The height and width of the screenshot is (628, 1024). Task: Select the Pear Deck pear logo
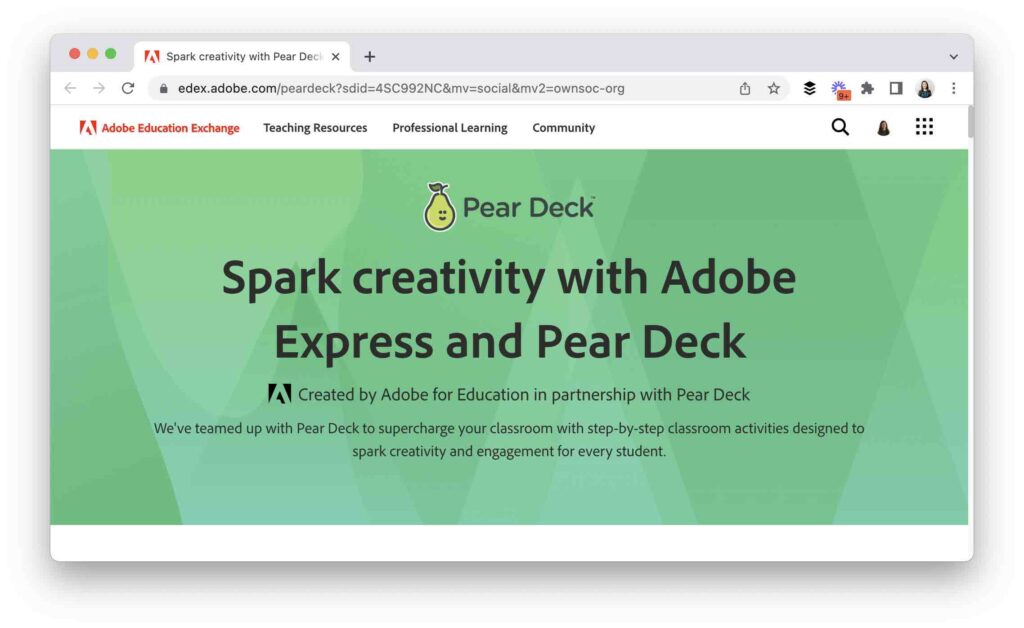tap(441, 206)
